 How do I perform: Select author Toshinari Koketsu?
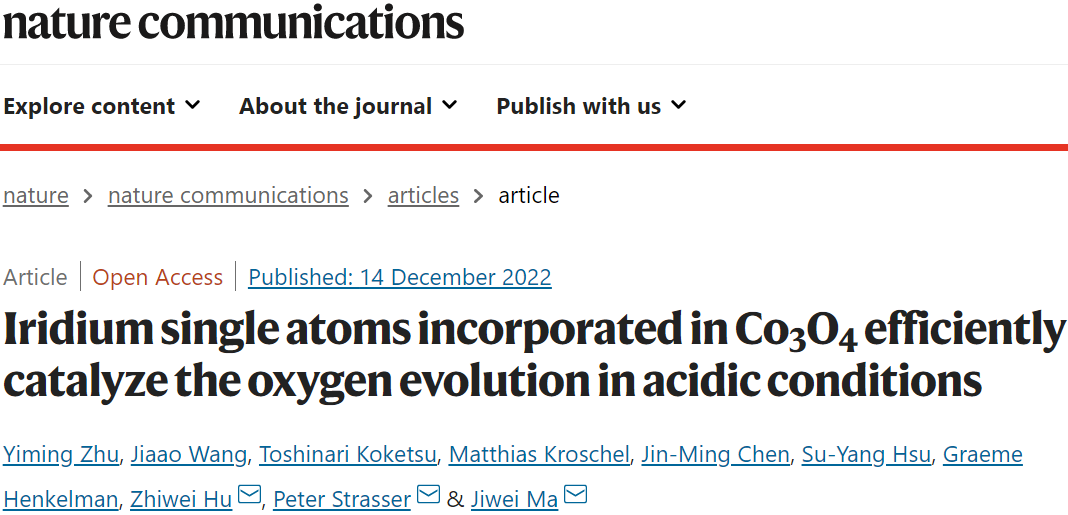(348, 454)
